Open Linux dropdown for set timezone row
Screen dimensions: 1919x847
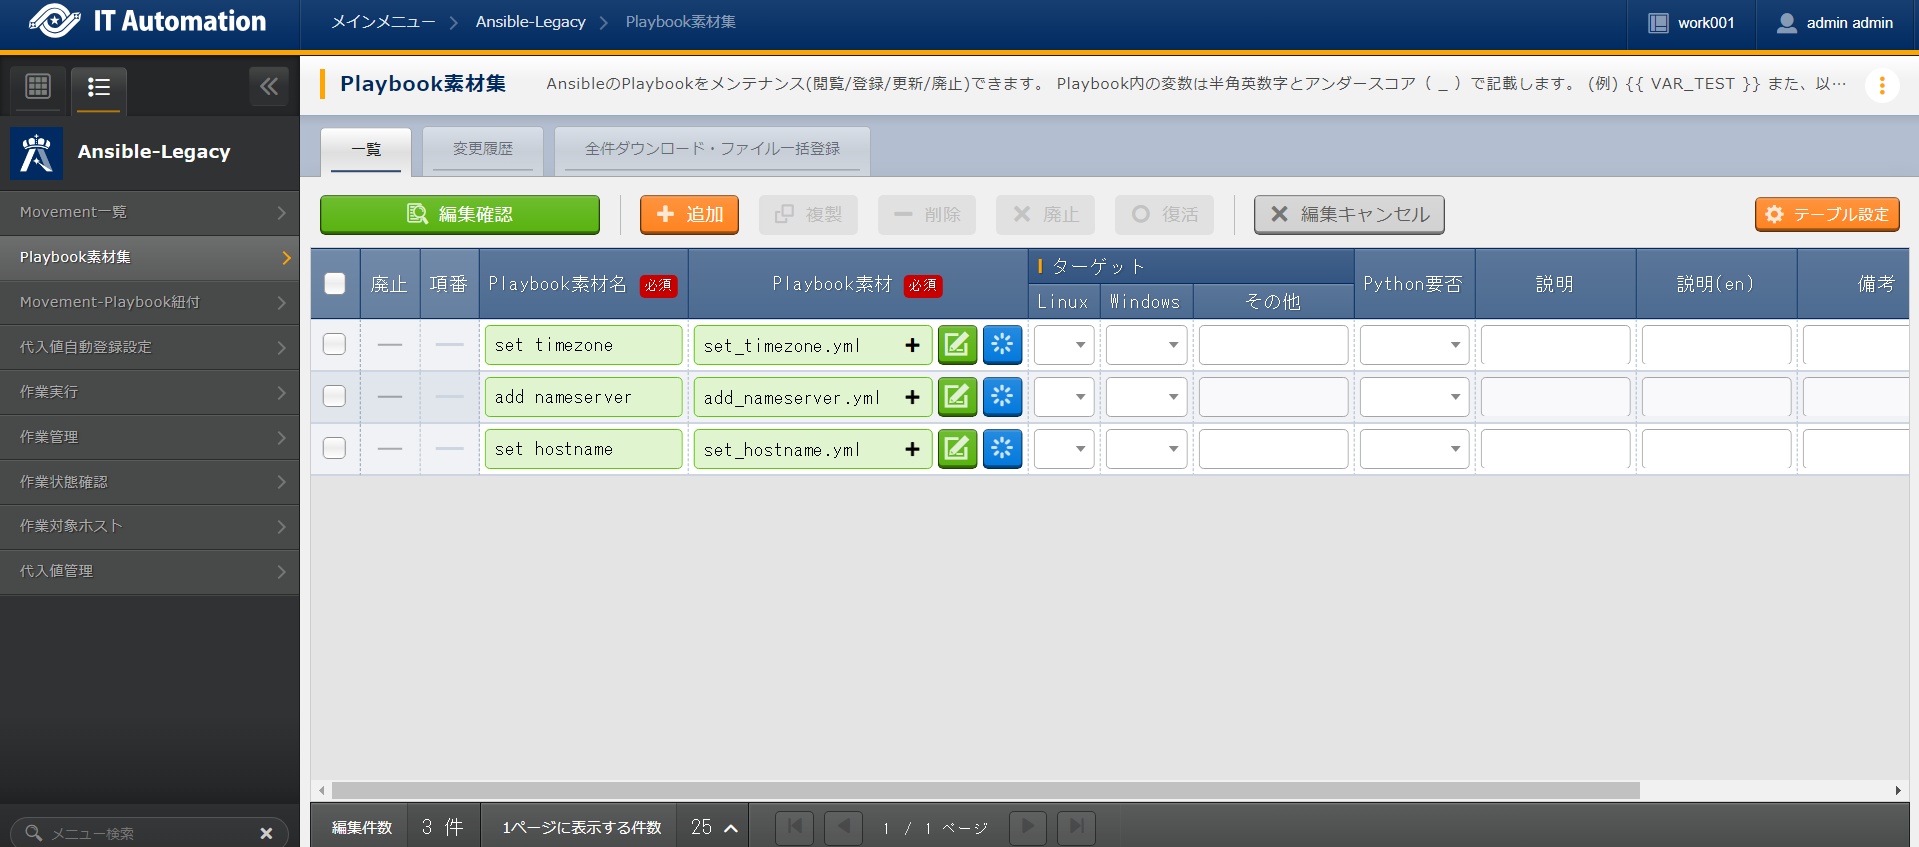[x=1064, y=345]
